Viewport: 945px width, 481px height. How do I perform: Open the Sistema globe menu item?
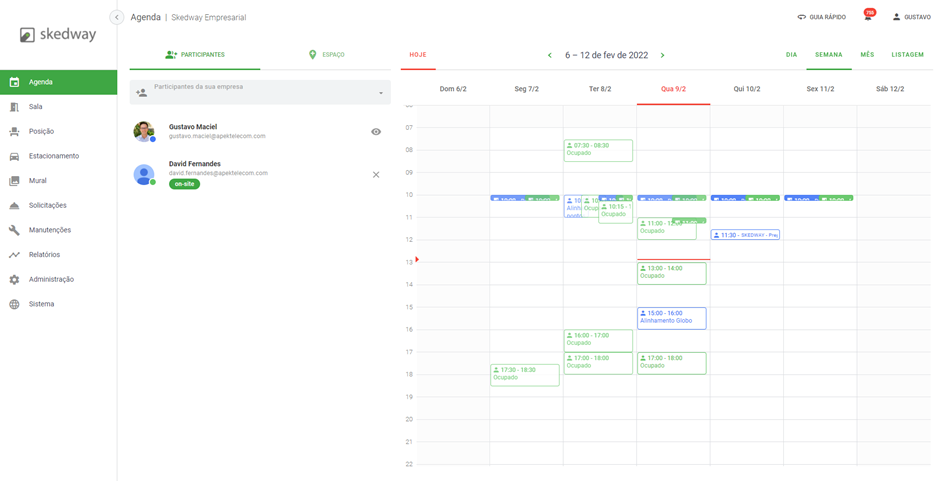pos(41,304)
